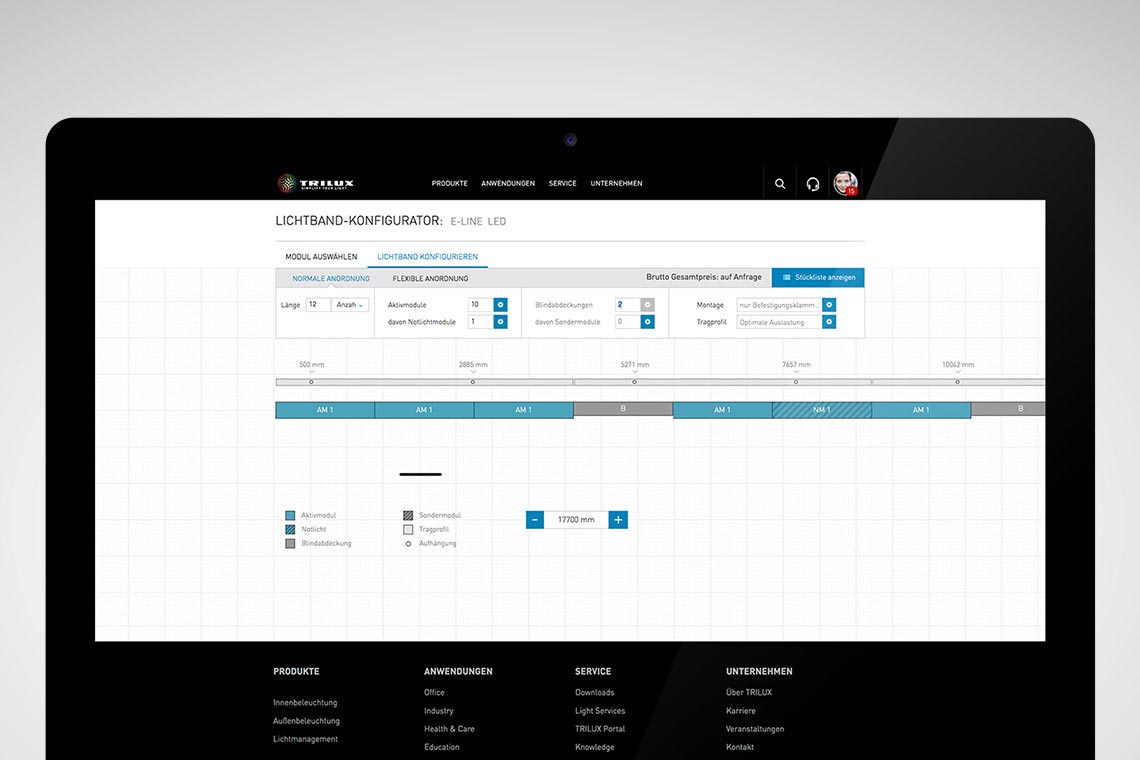Click the suspension point at 500 mm

tap(311, 382)
